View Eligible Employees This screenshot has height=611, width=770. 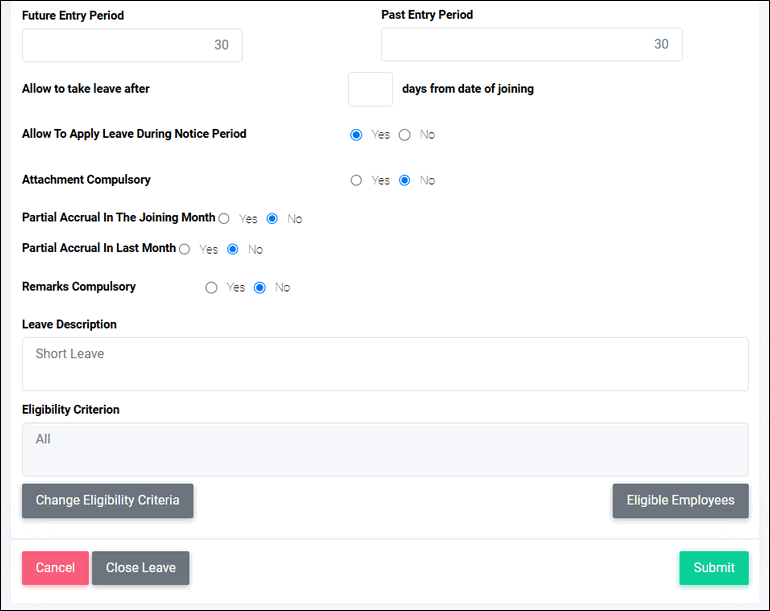[x=681, y=500]
